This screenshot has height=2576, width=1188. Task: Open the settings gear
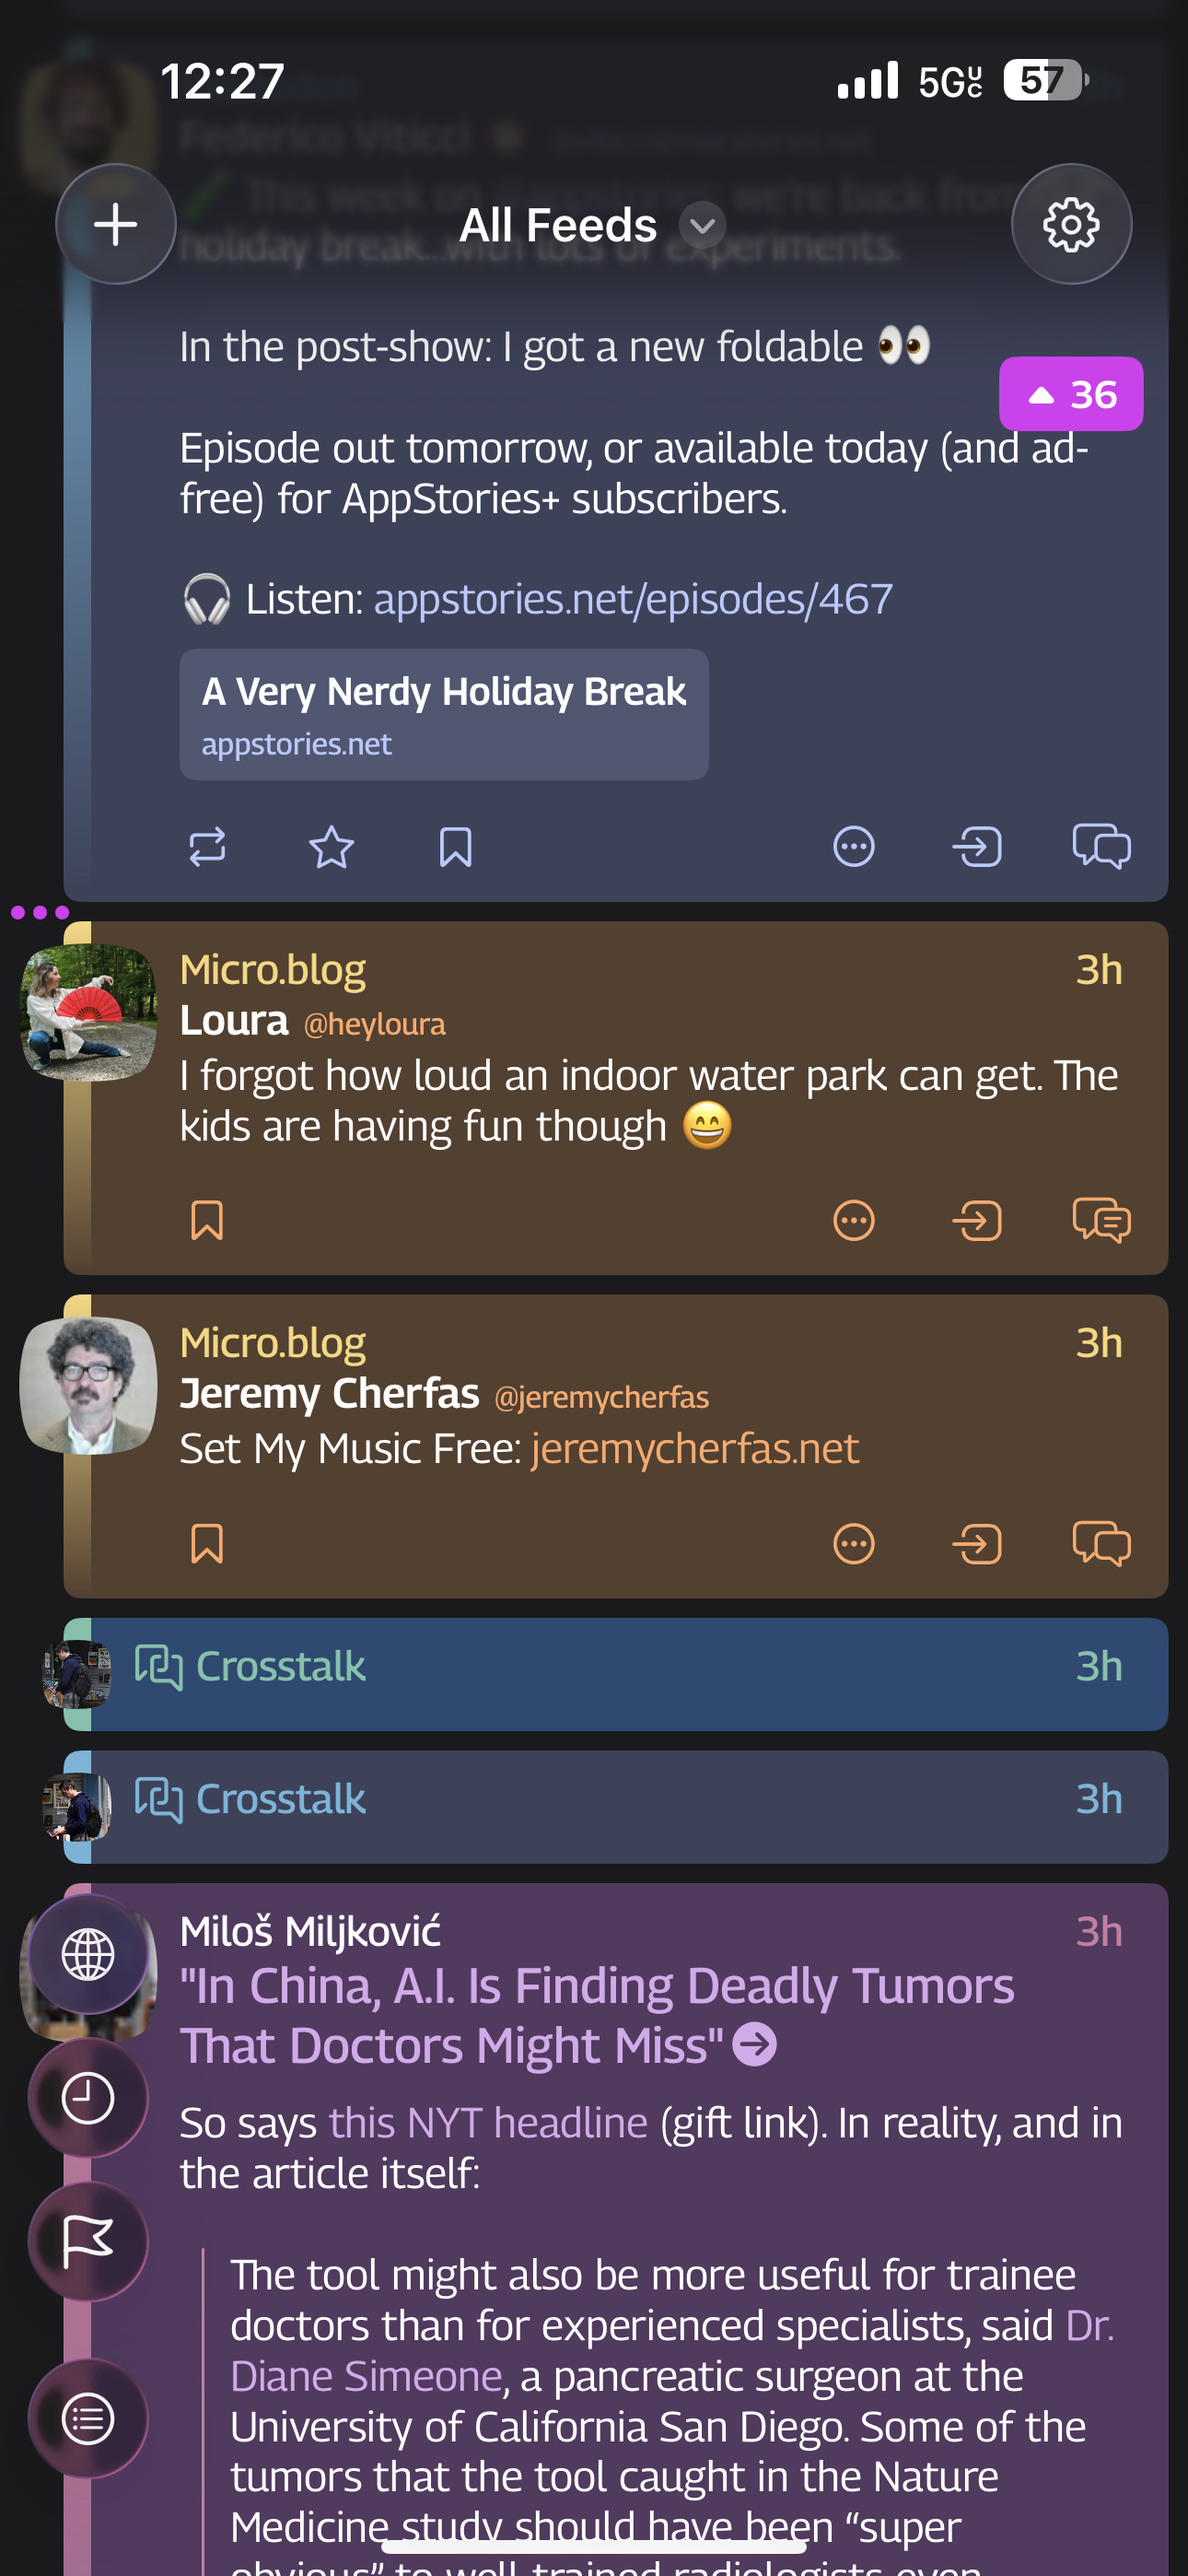coord(1071,225)
